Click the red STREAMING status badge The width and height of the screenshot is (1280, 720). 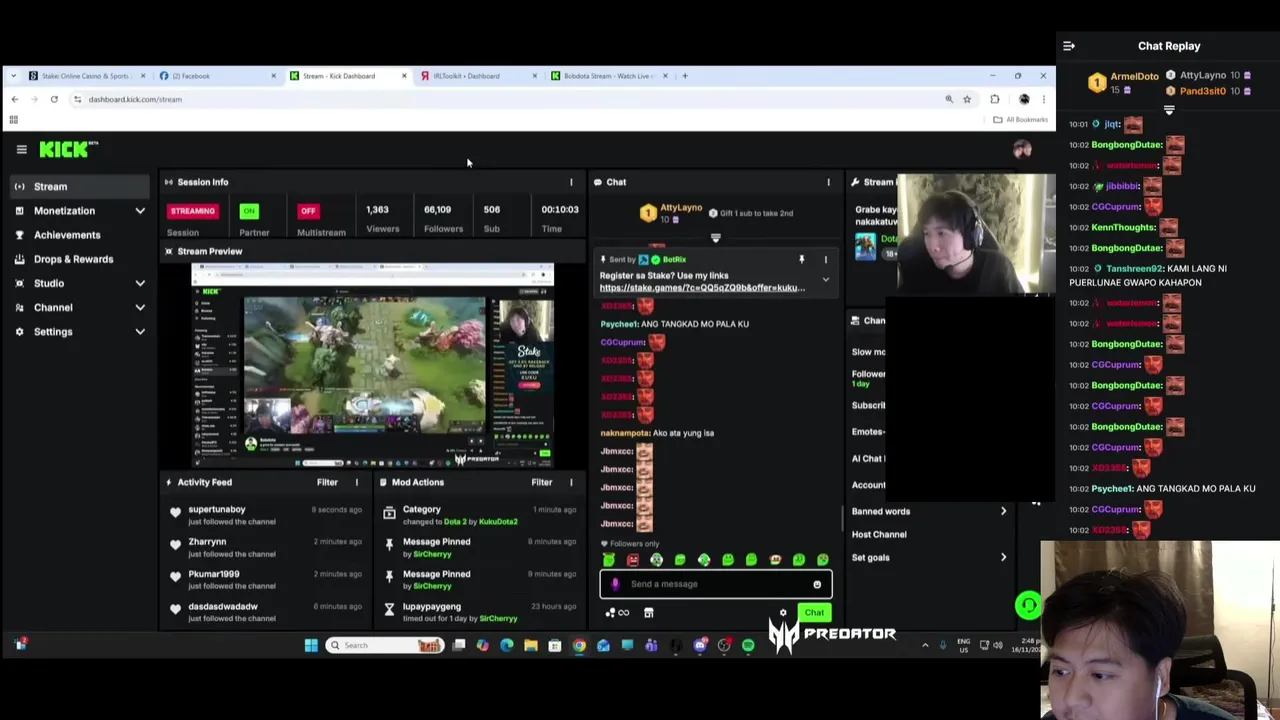(192, 211)
